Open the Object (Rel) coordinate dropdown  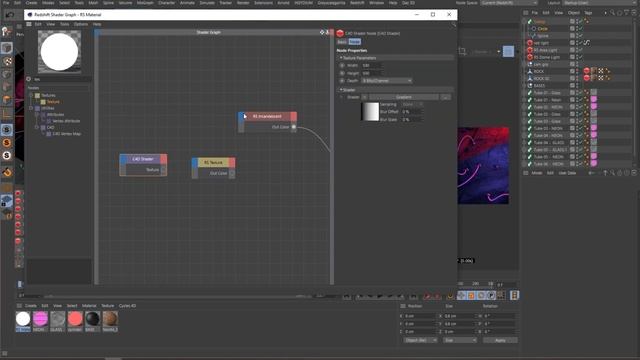[x=420, y=340]
